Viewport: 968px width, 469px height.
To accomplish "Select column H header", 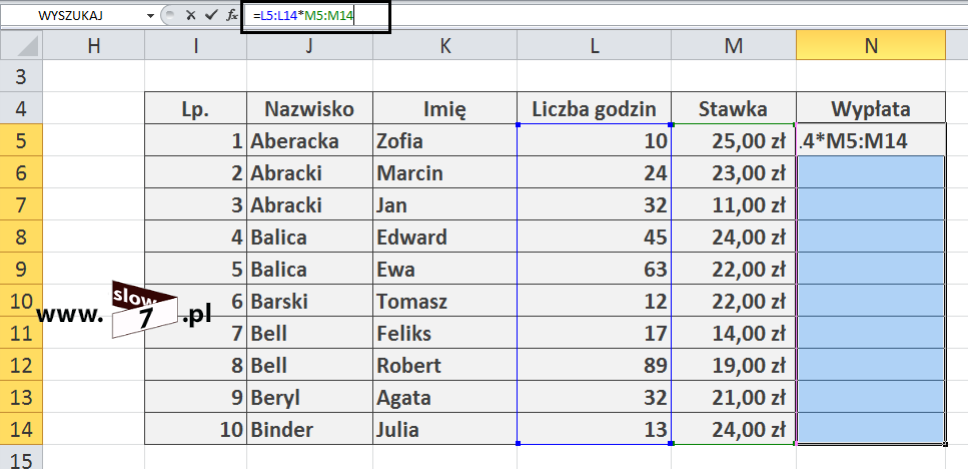I will tap(94, 46).
